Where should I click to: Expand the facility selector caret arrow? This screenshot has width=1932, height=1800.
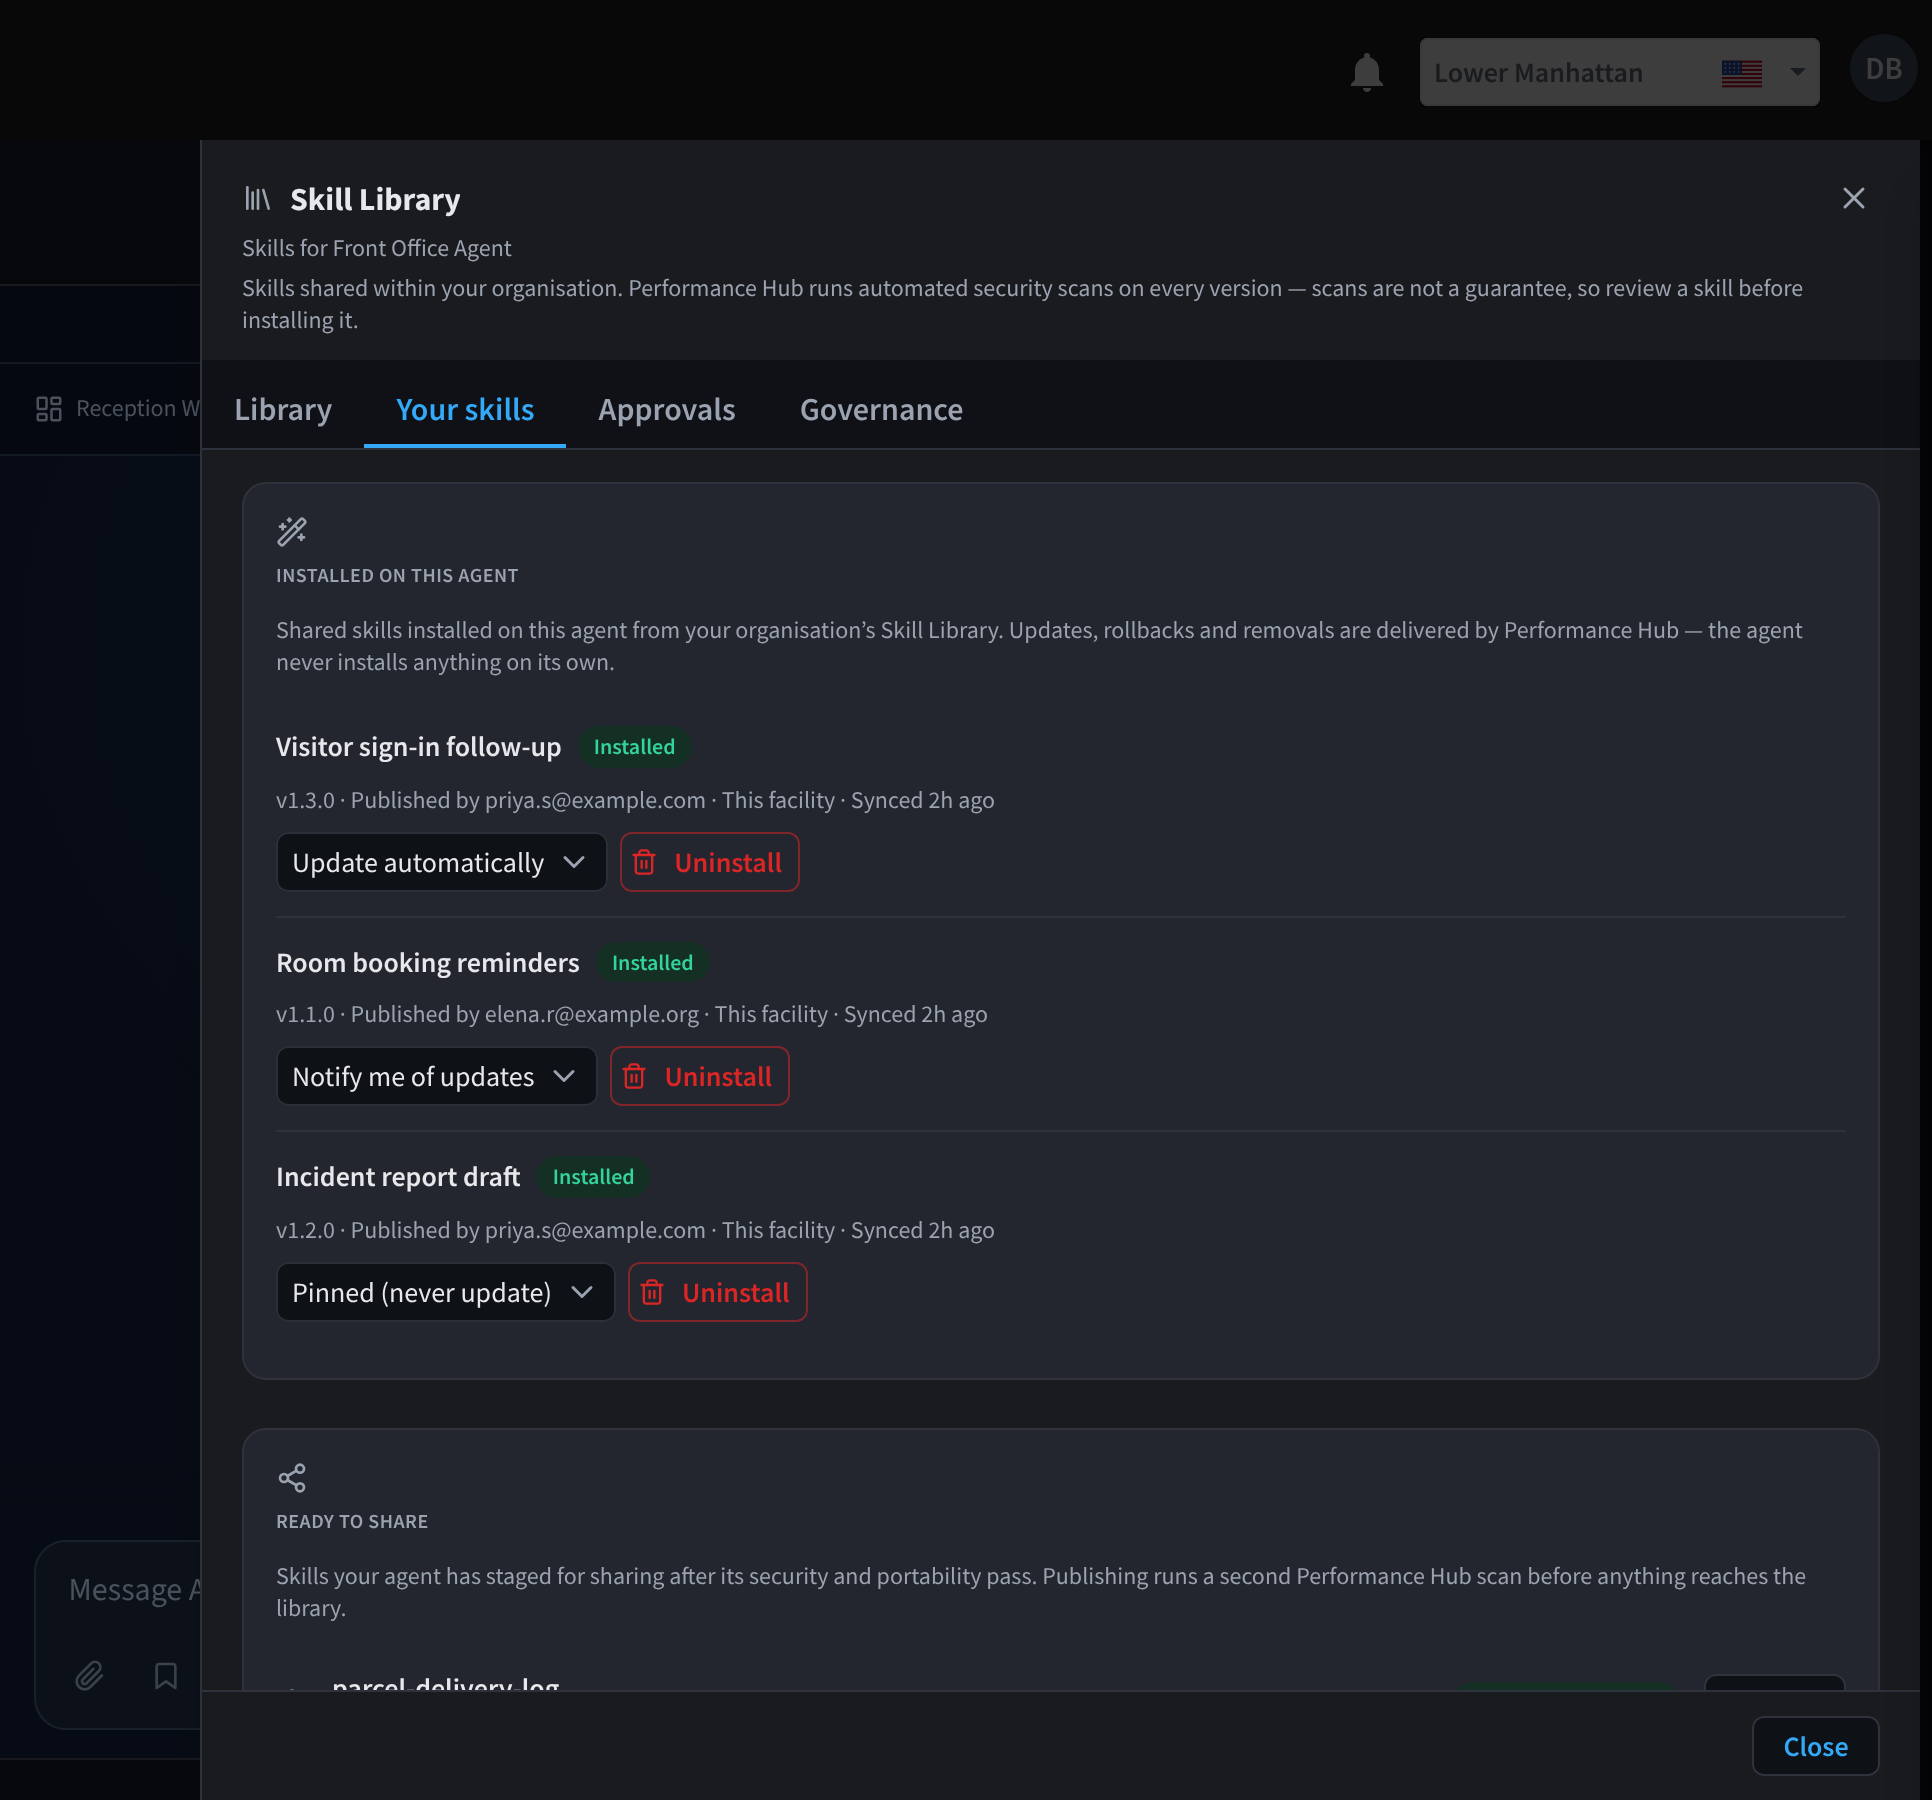[x=1797, y=72]
